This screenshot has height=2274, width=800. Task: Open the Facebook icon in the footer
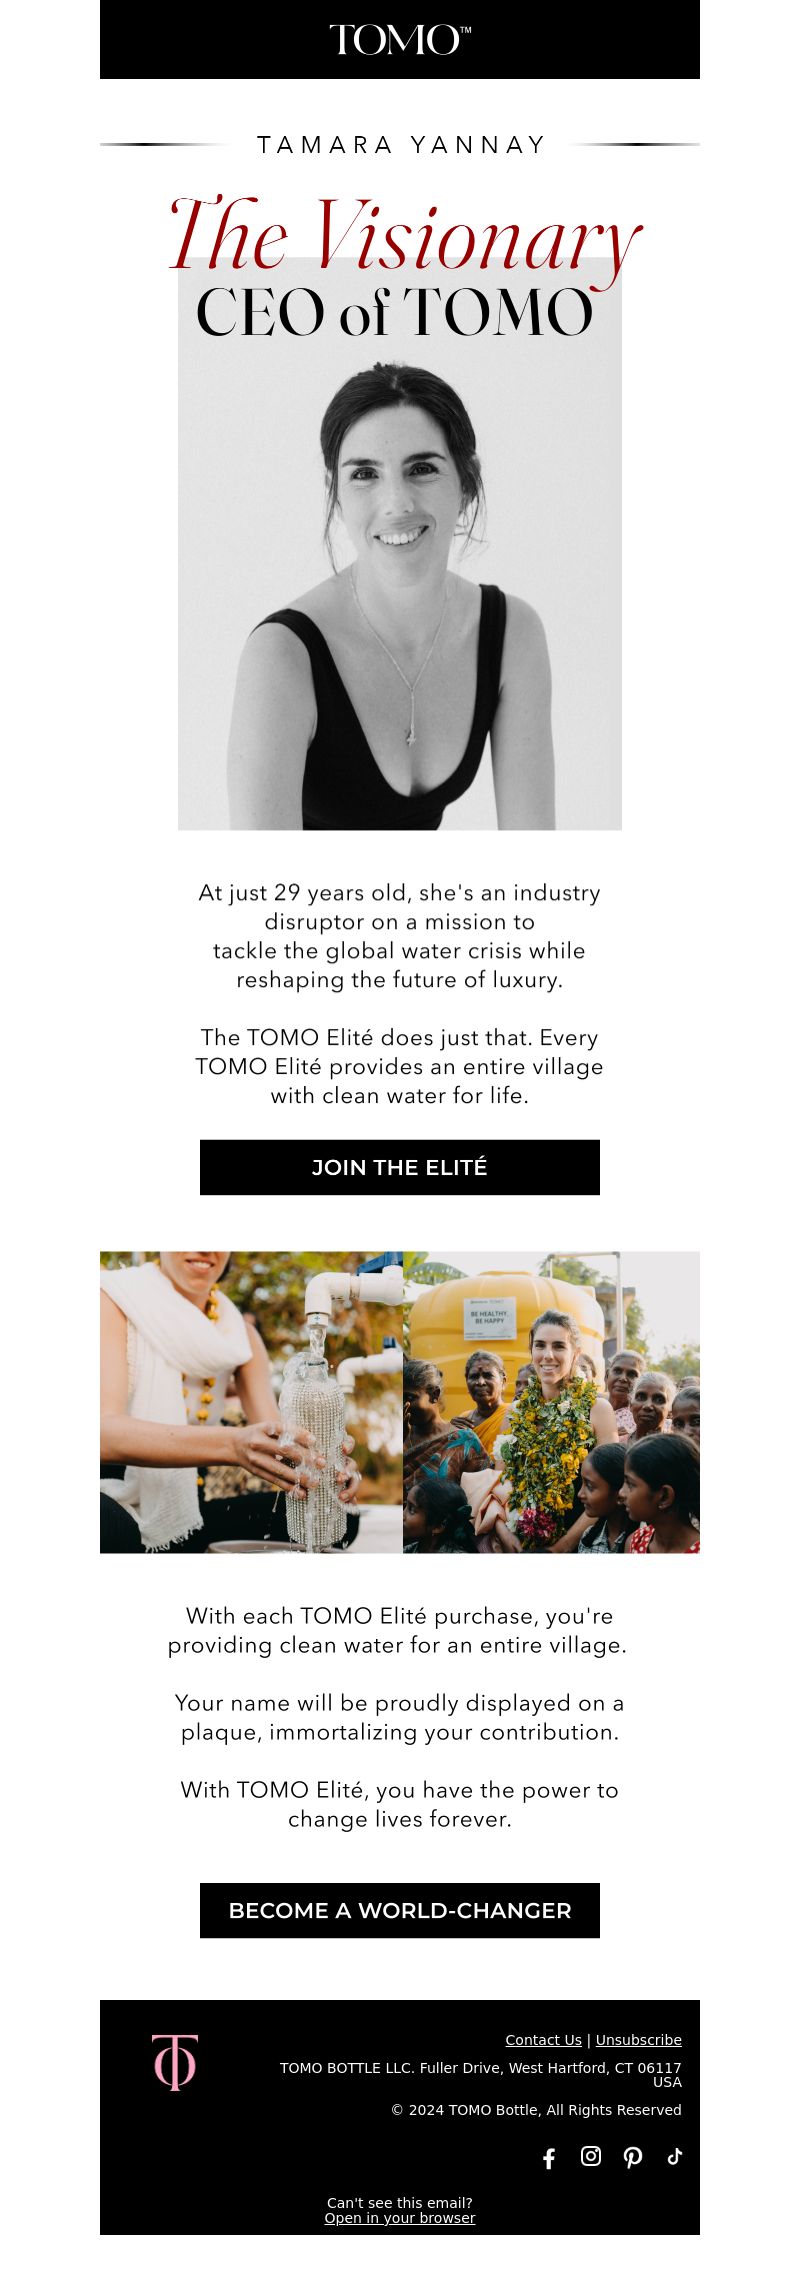[549, 2158]
